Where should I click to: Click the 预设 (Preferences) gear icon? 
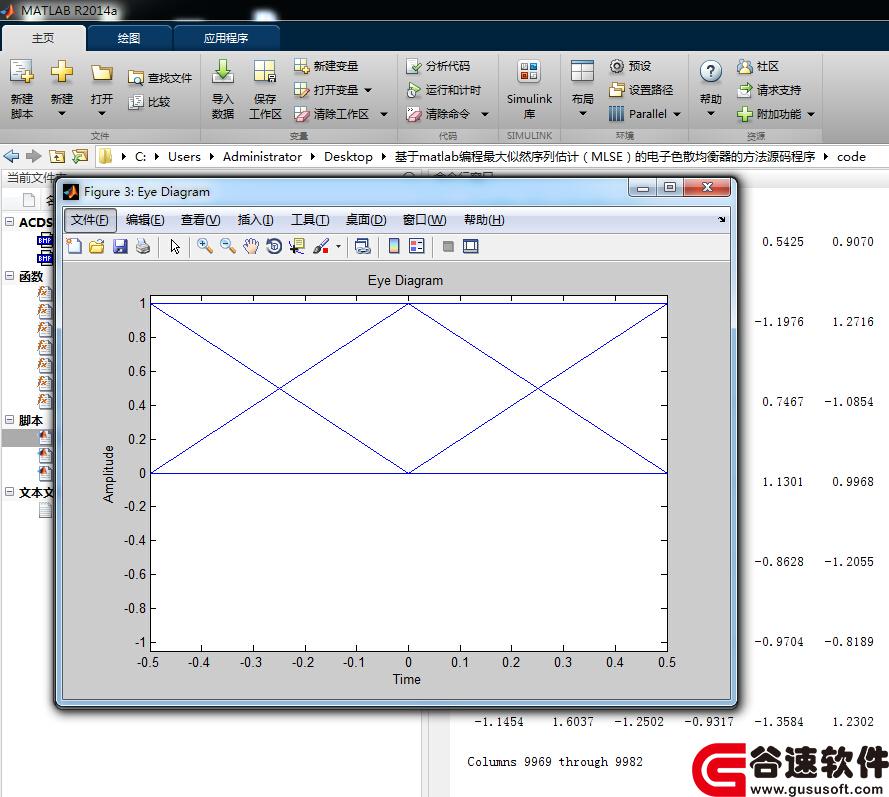tap(616, 66)
